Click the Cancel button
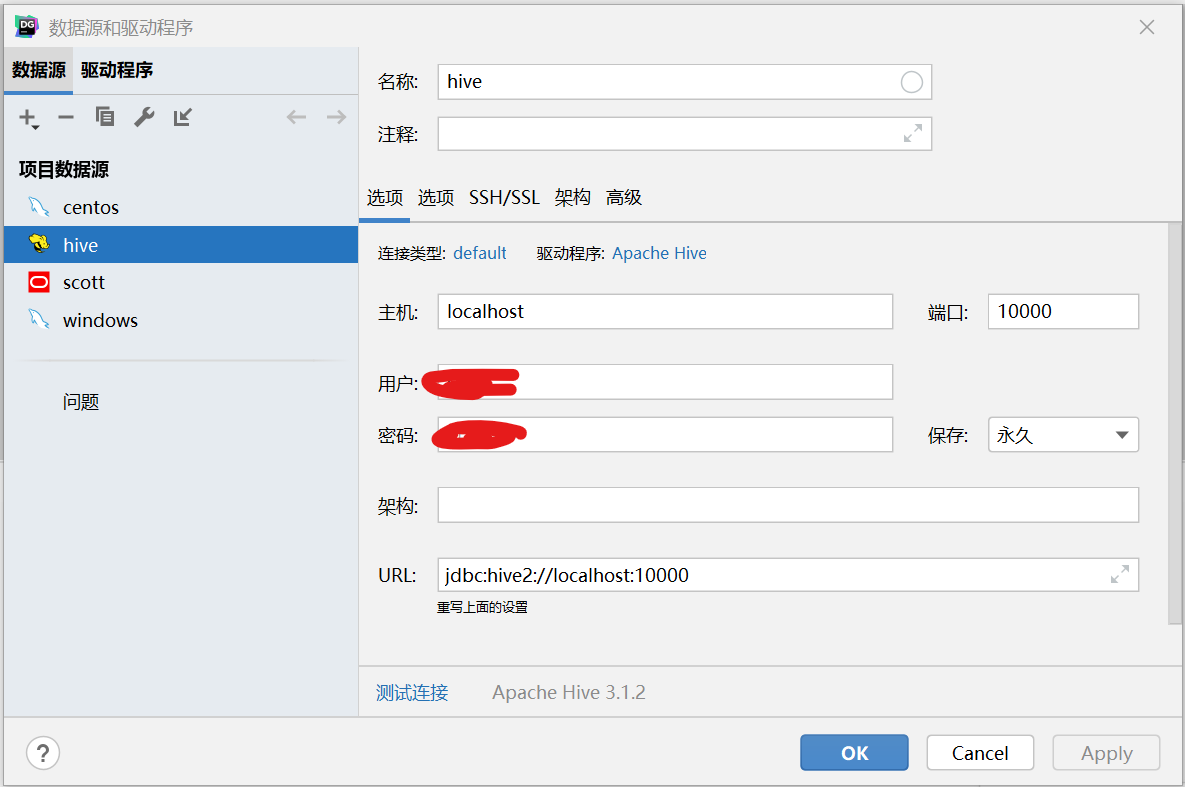This screenshot has width=1185, height=787. (980, 753)
